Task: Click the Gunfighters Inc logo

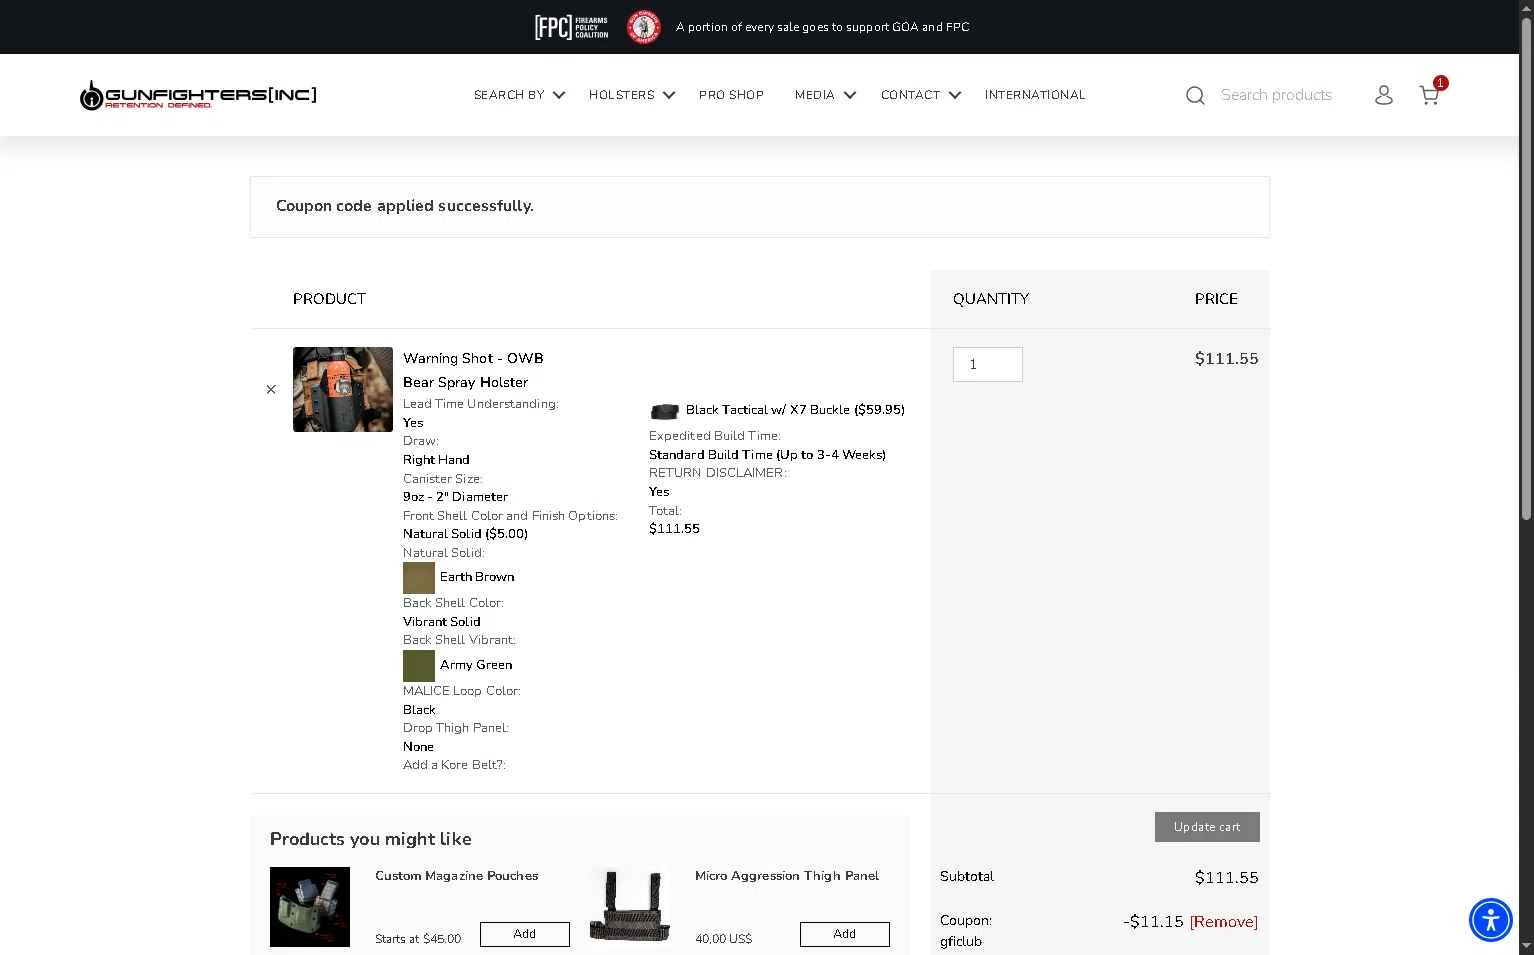Action: 198,95
